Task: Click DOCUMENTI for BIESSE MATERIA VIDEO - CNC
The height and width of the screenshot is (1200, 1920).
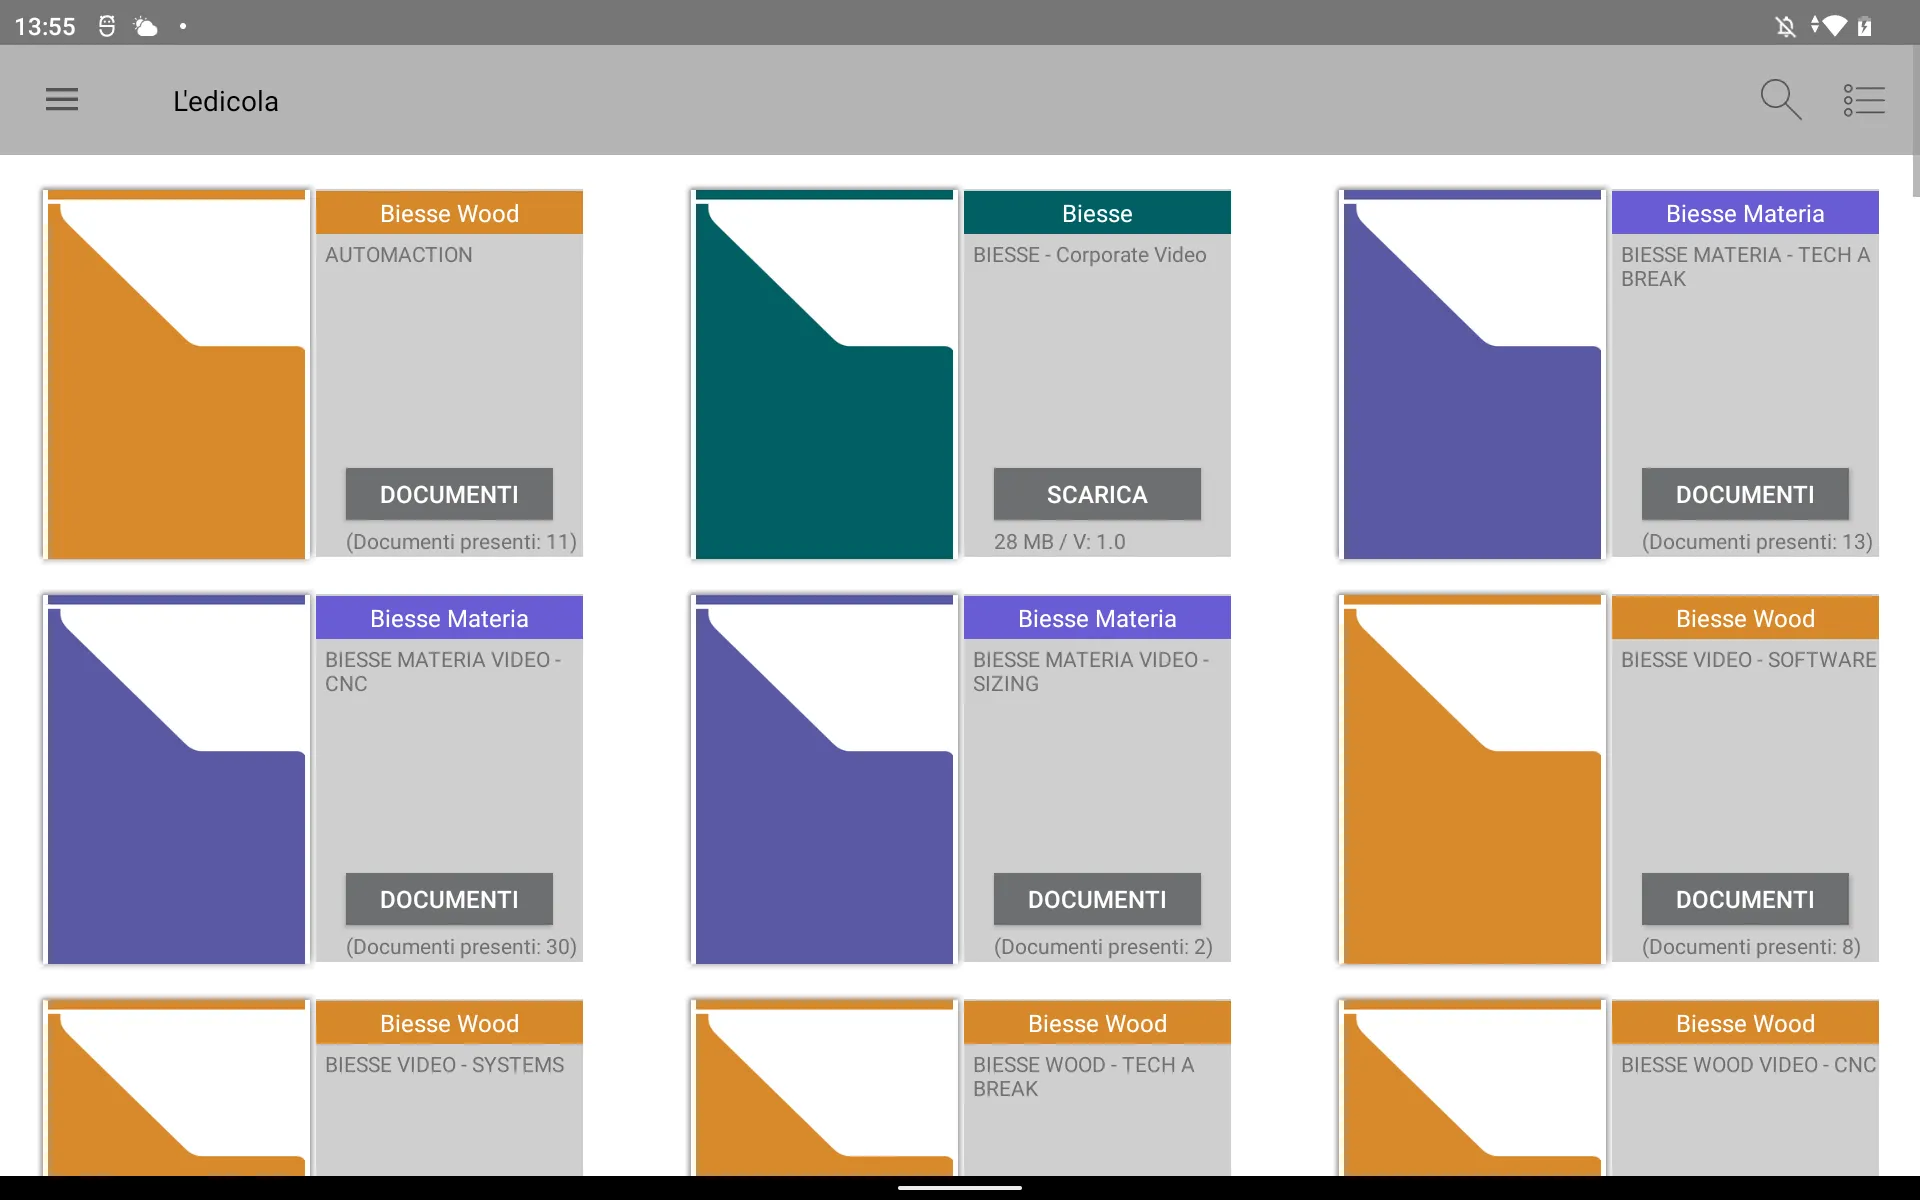Action: 449,899
